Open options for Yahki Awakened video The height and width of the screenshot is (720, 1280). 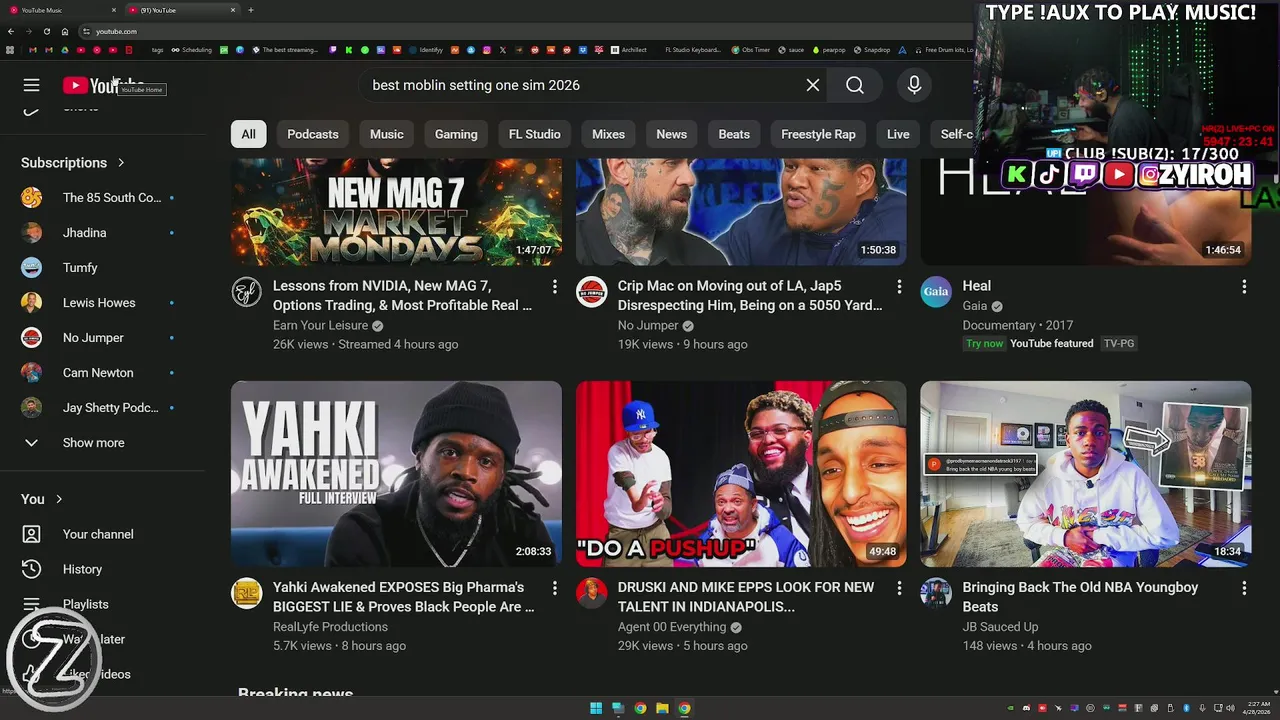[x=554, y=588]
